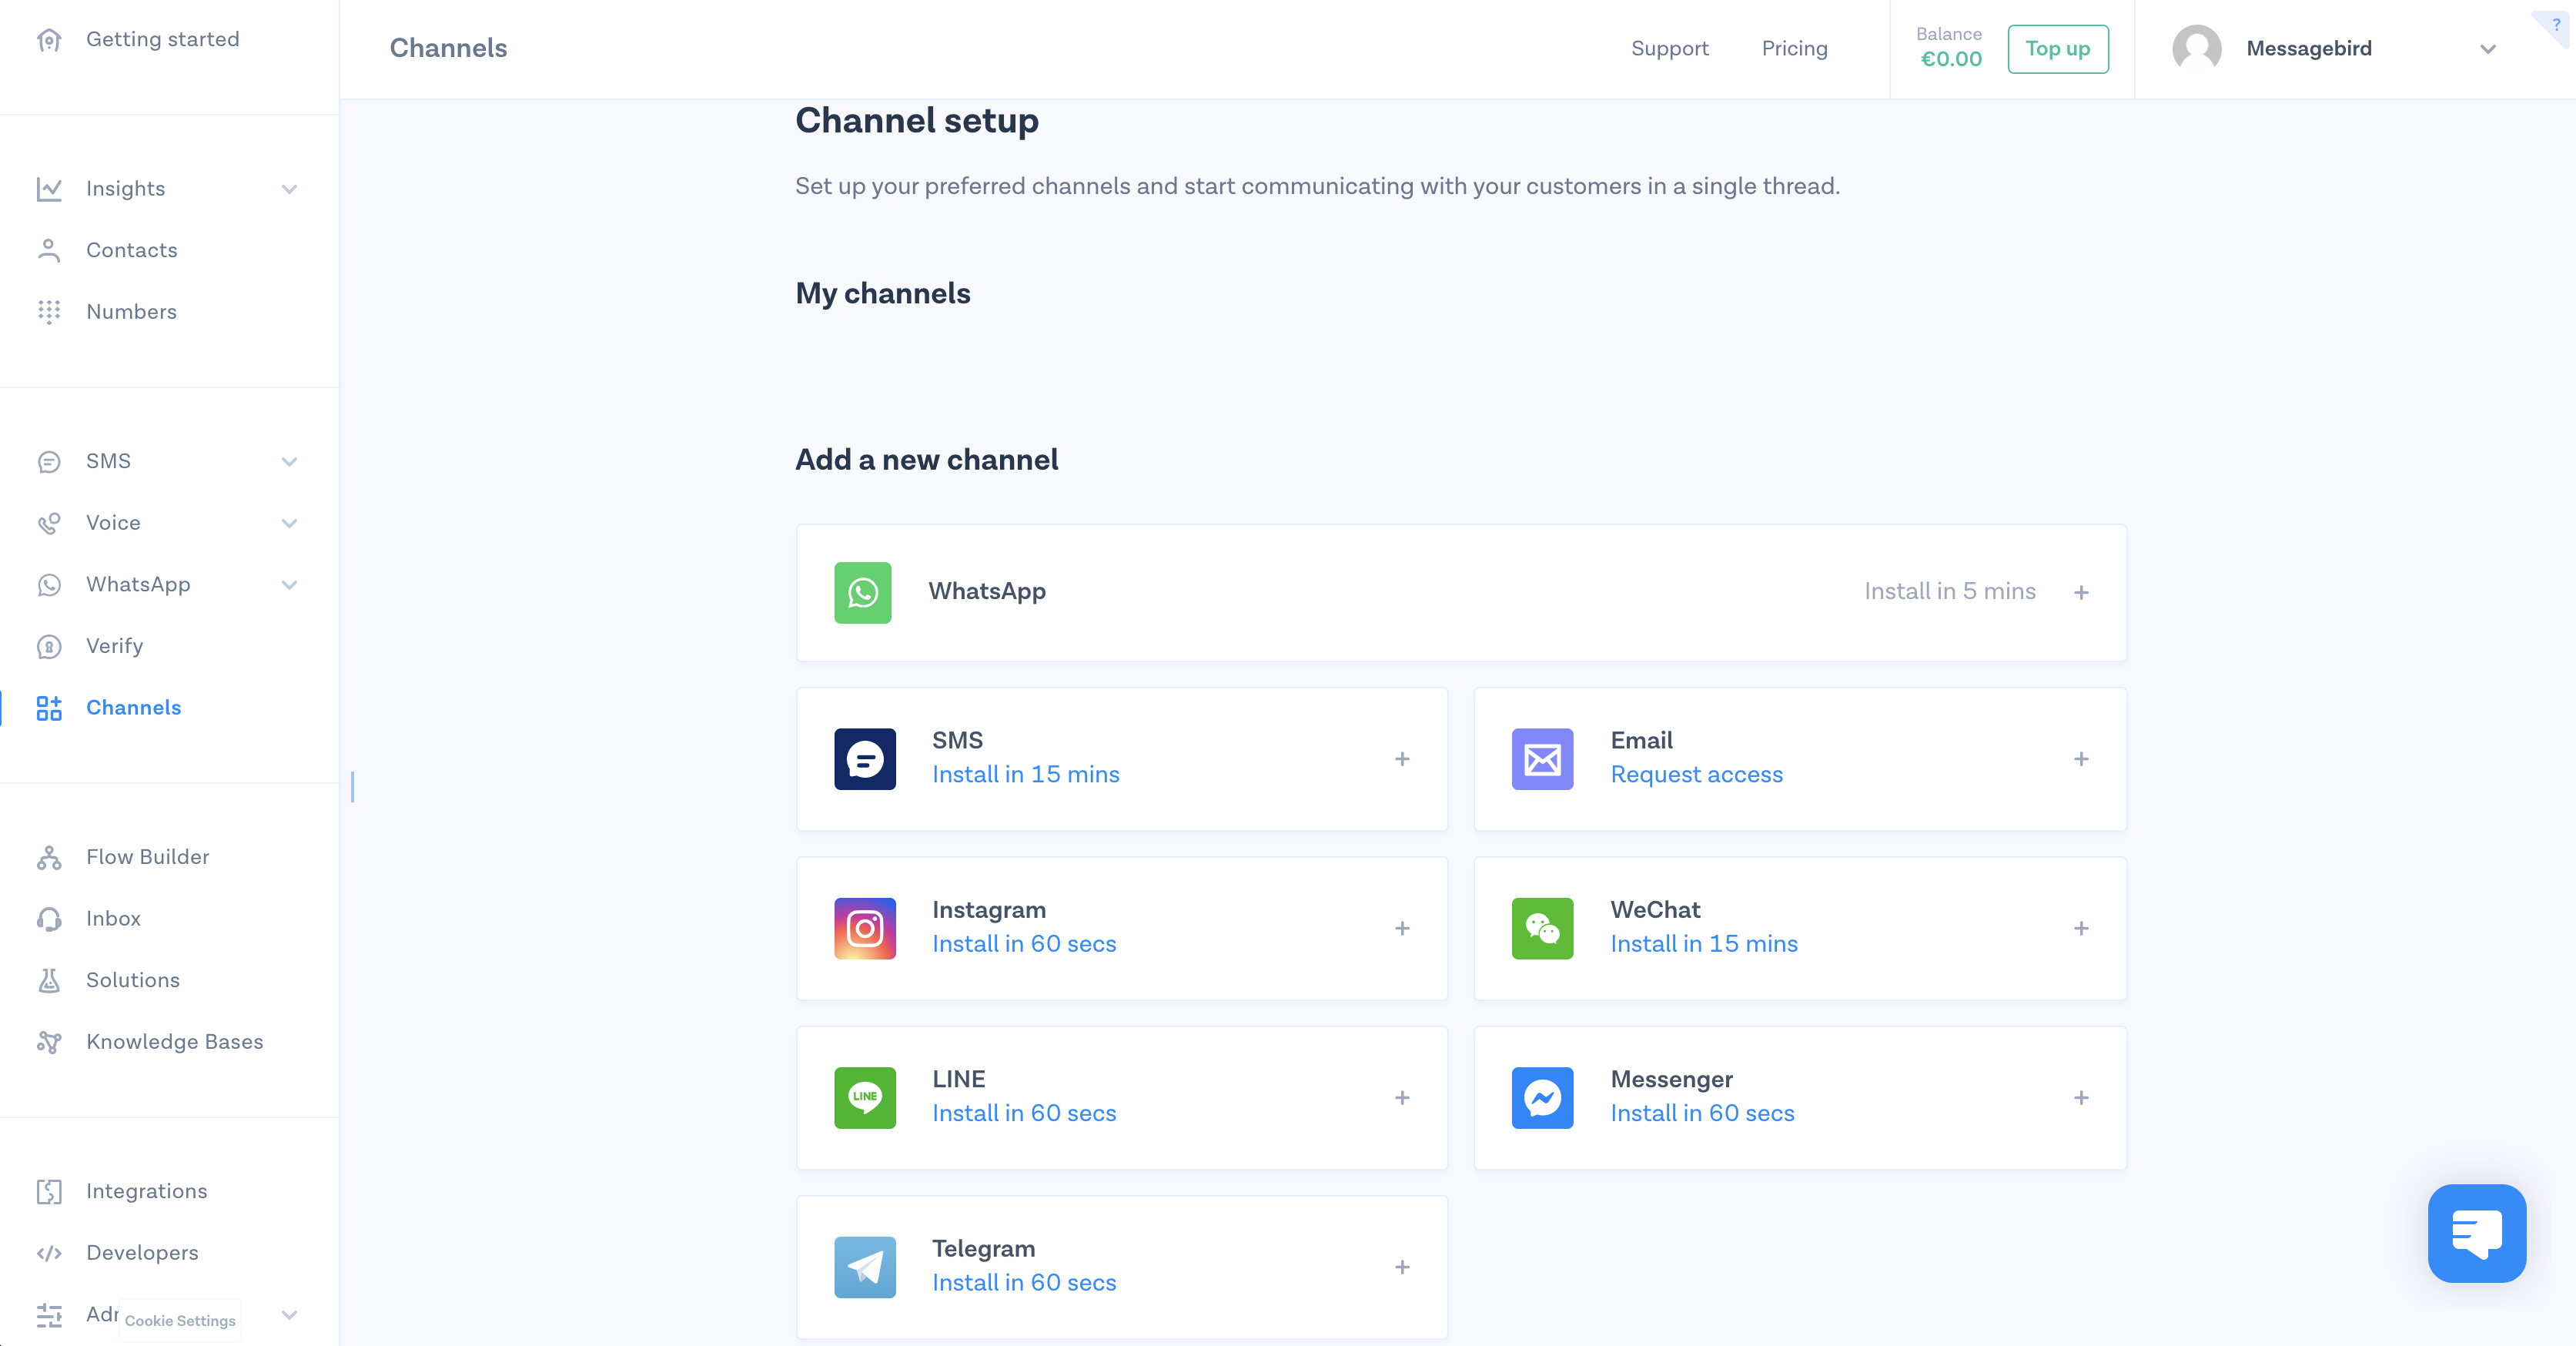
Task: Expand the SMS submenu chevron
Action: point(290,462)
